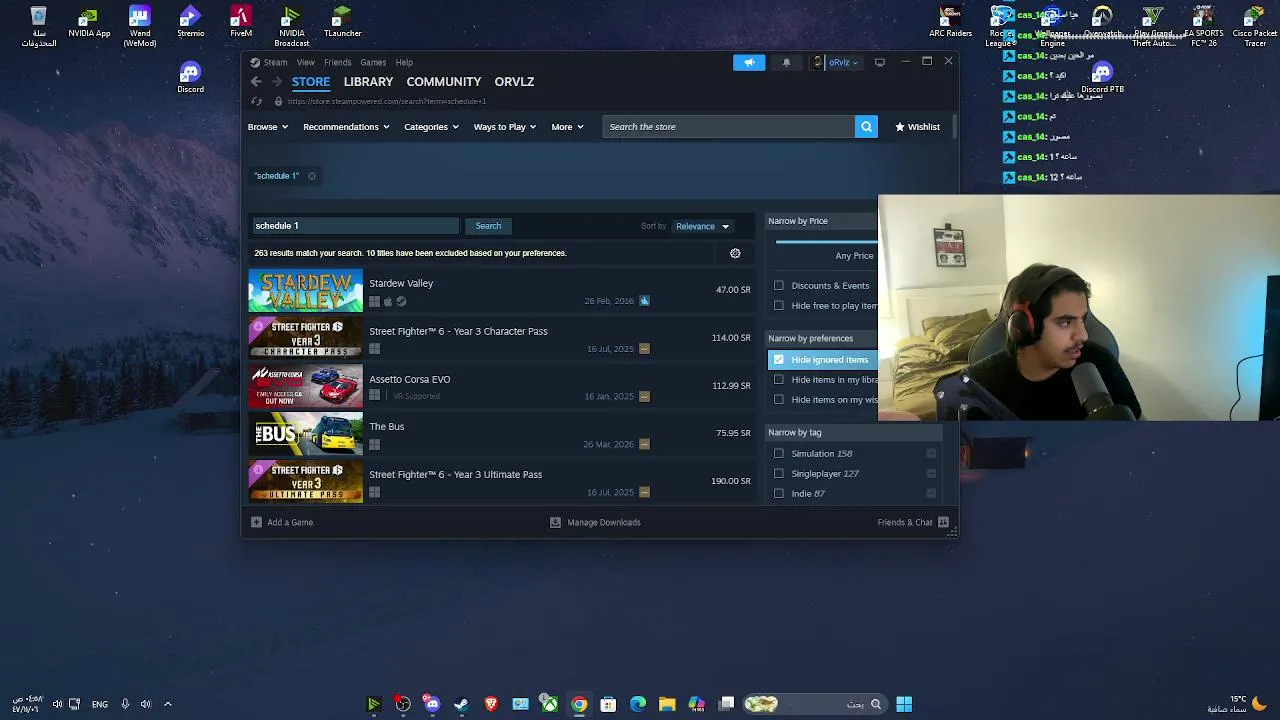Open Steam announcements megaphone button
This screenshot has width=1280, height=720.
tap(749, 62)
